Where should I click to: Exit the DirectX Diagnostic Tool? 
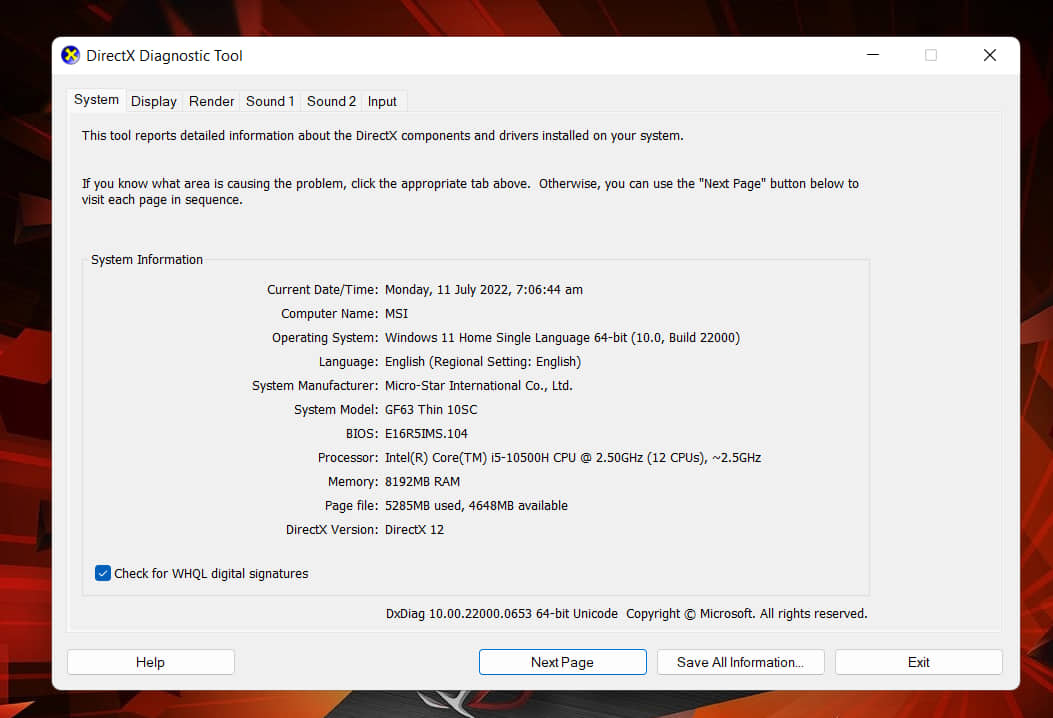pos(919,662)
